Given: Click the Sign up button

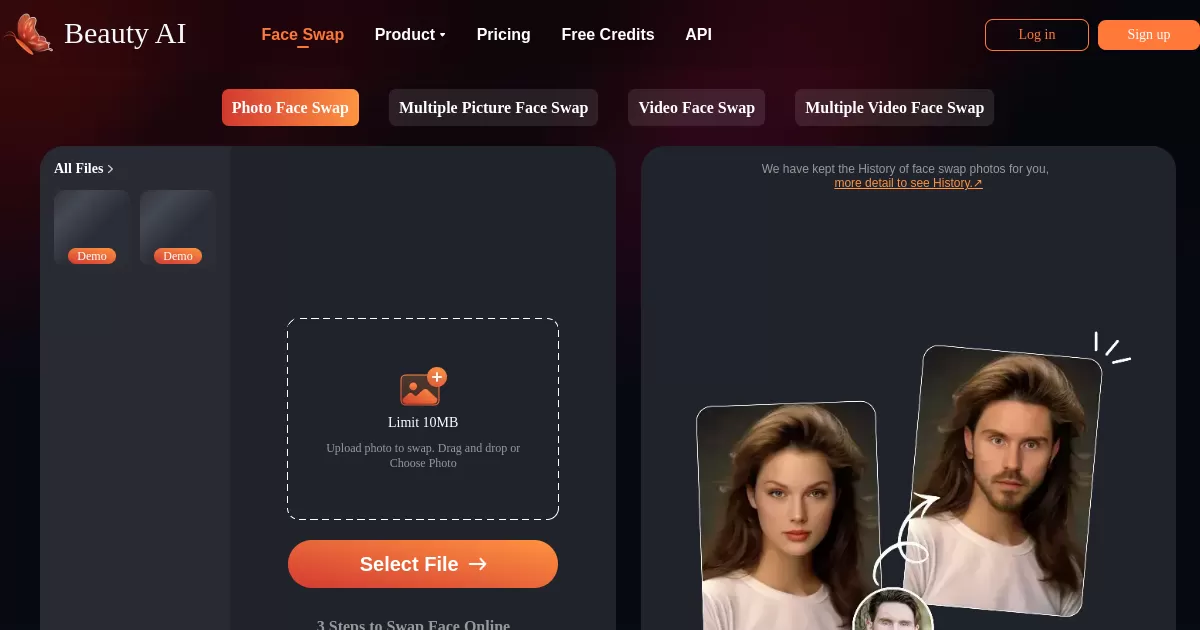Looking at the screenshot, I should (1148, 35).
